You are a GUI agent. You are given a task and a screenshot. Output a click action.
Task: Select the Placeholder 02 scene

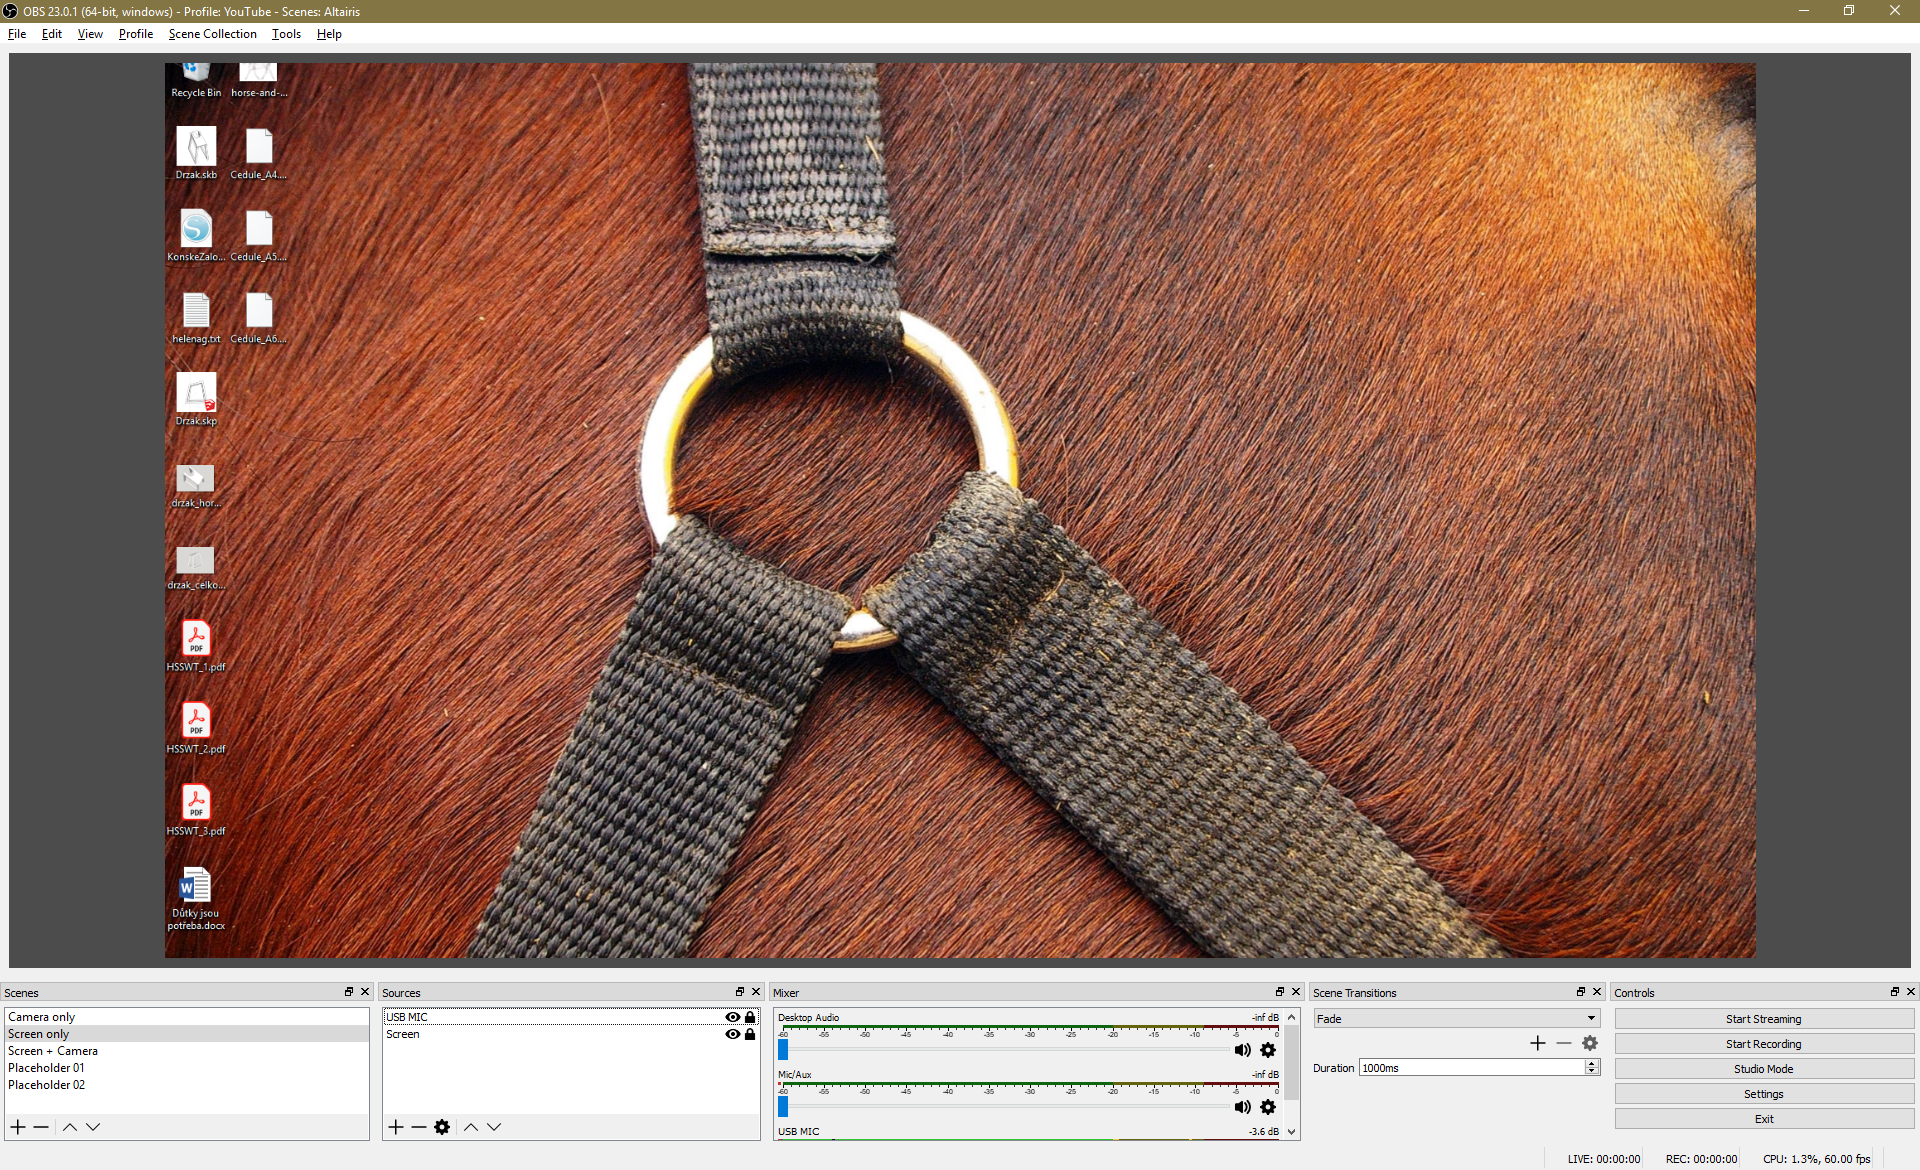coord(186,1085)
